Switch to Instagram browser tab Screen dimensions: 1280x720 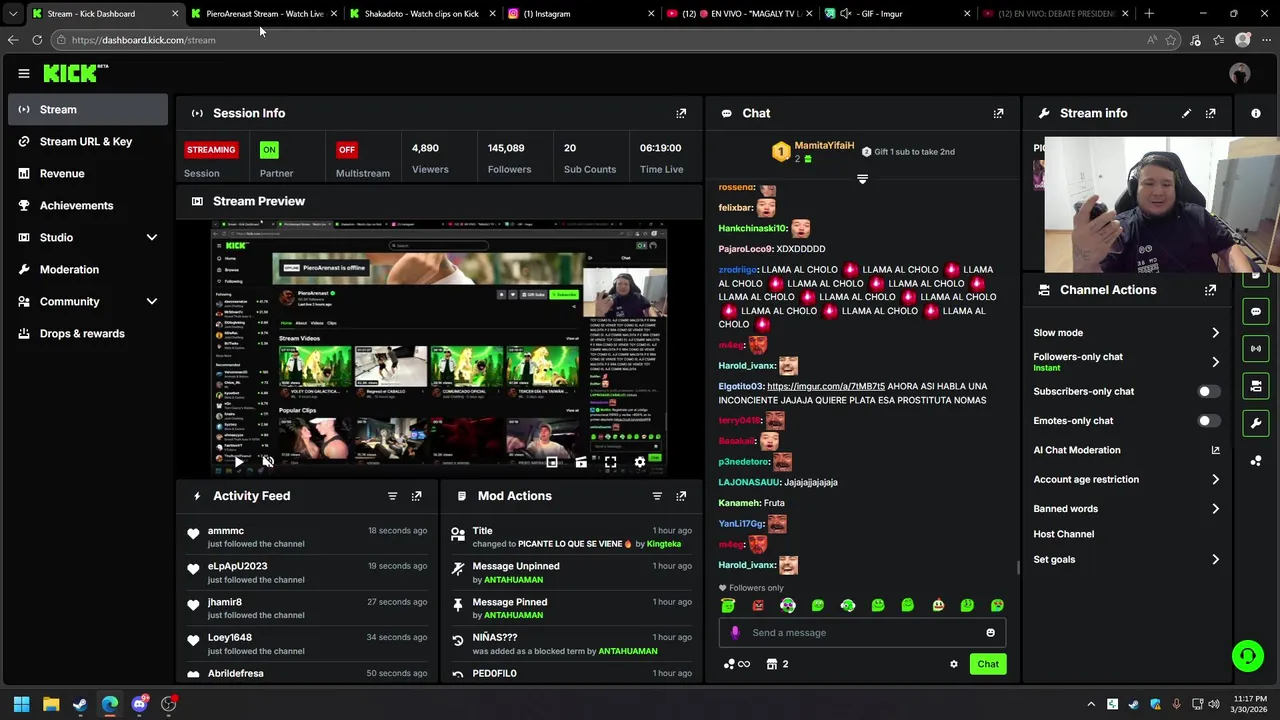click(x=578, y=14)
